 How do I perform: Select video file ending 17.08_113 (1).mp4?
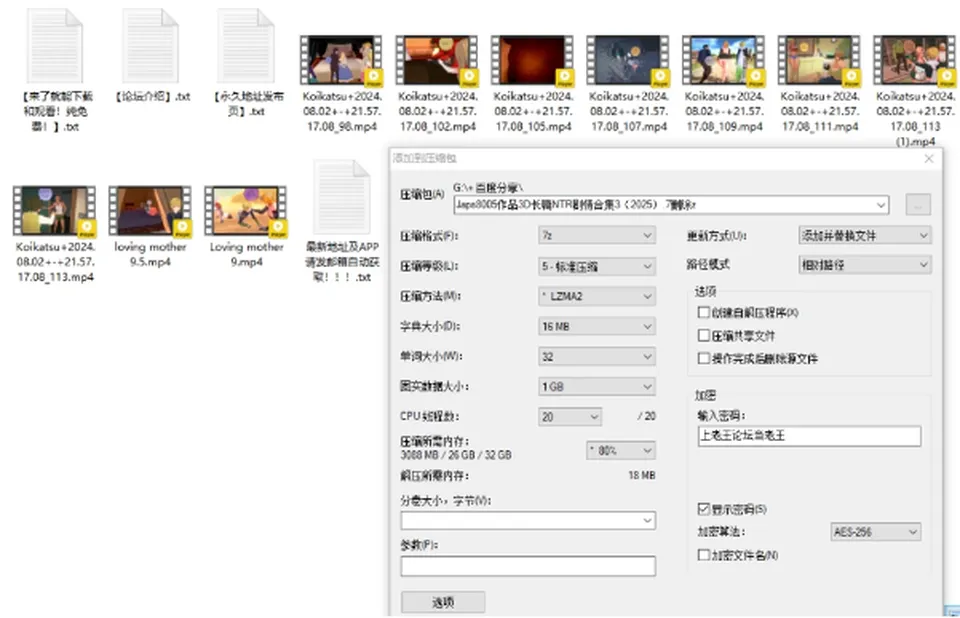914,60
